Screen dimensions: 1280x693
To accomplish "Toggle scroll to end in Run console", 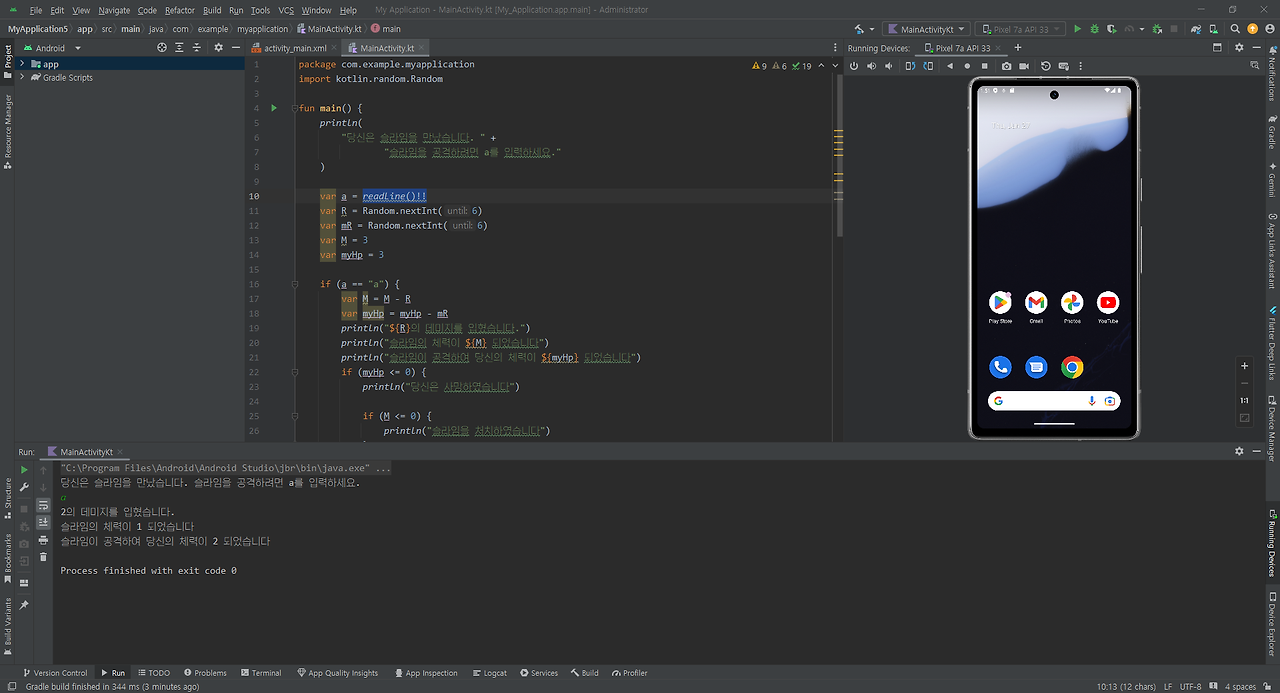I will click(x=43, y=522).
